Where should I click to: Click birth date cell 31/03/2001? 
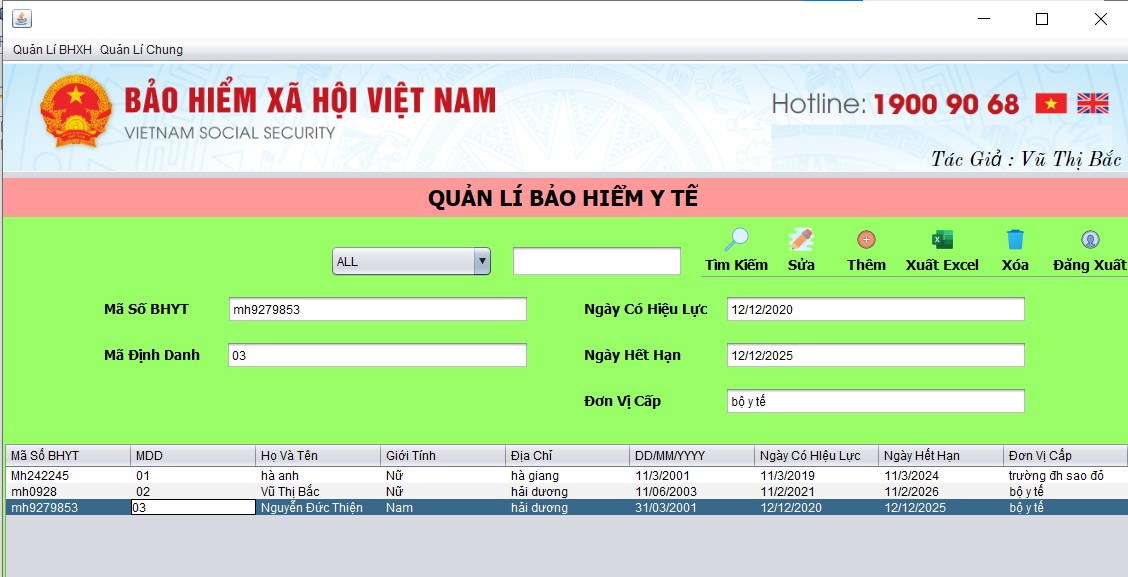click(692, 508)
